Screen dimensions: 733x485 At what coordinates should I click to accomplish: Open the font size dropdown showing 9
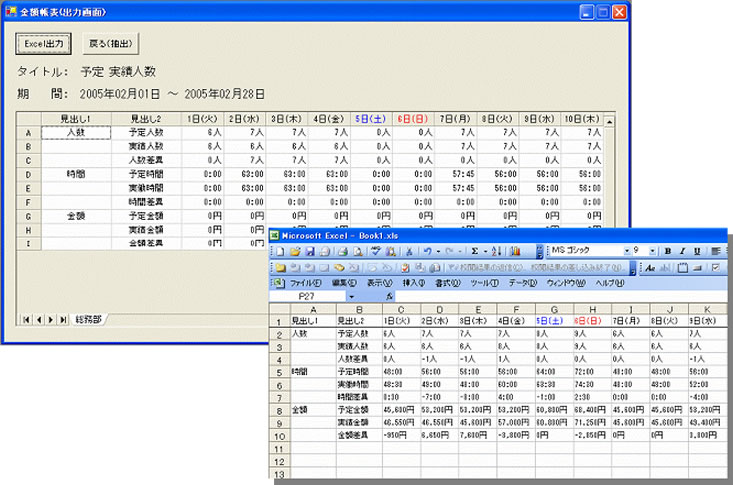[x=653, y=251]
